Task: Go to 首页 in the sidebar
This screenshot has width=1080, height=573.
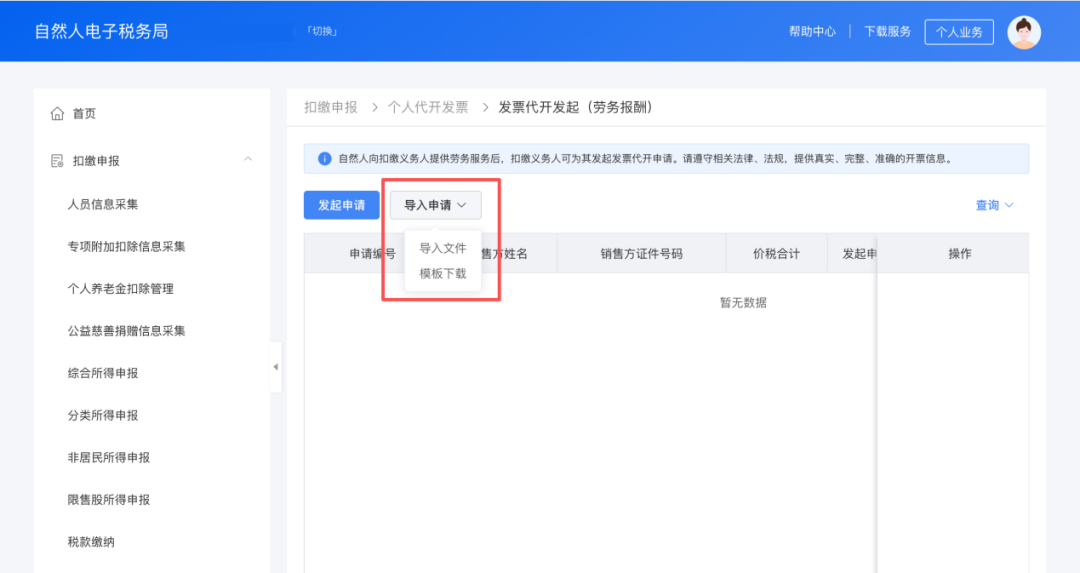Action: click(84, 114)
